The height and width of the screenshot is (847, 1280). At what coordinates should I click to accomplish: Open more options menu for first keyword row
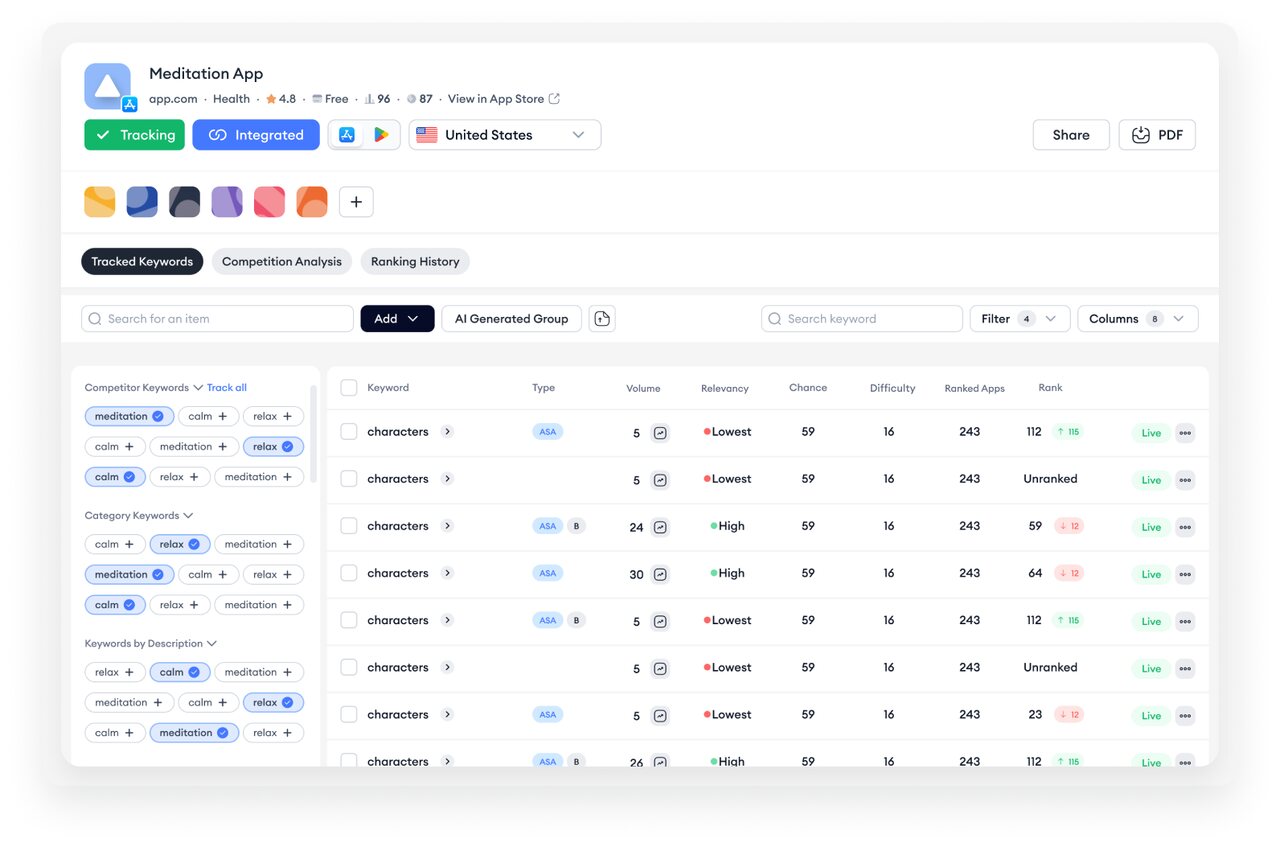[1185, 433]
